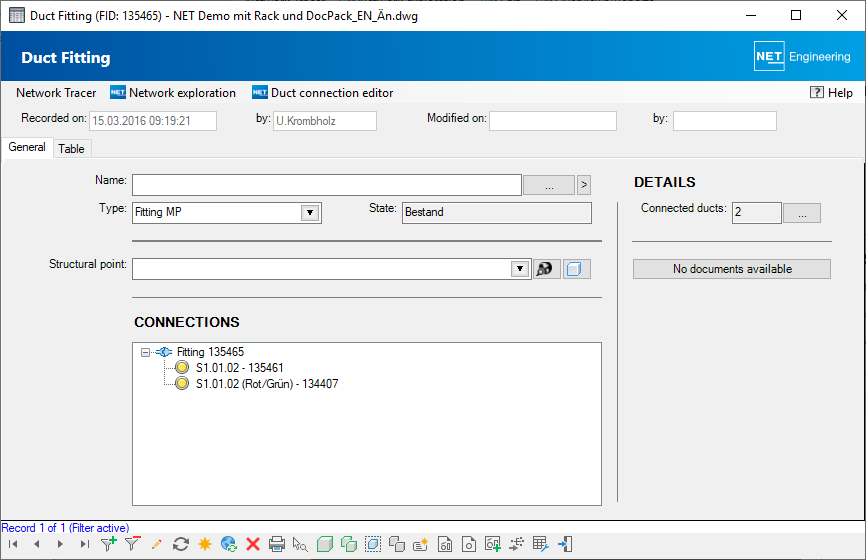The image size is (866, 560).
Task: Open the Network Tracer menu item
Action: click(x=56, y=93)
